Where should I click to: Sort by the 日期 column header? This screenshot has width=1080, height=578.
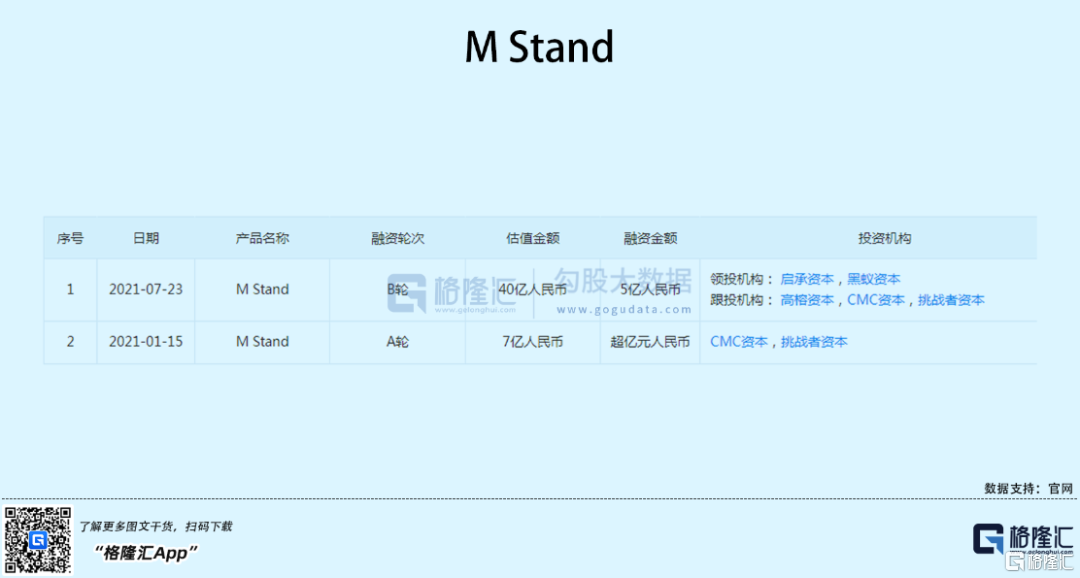point(146,238)
